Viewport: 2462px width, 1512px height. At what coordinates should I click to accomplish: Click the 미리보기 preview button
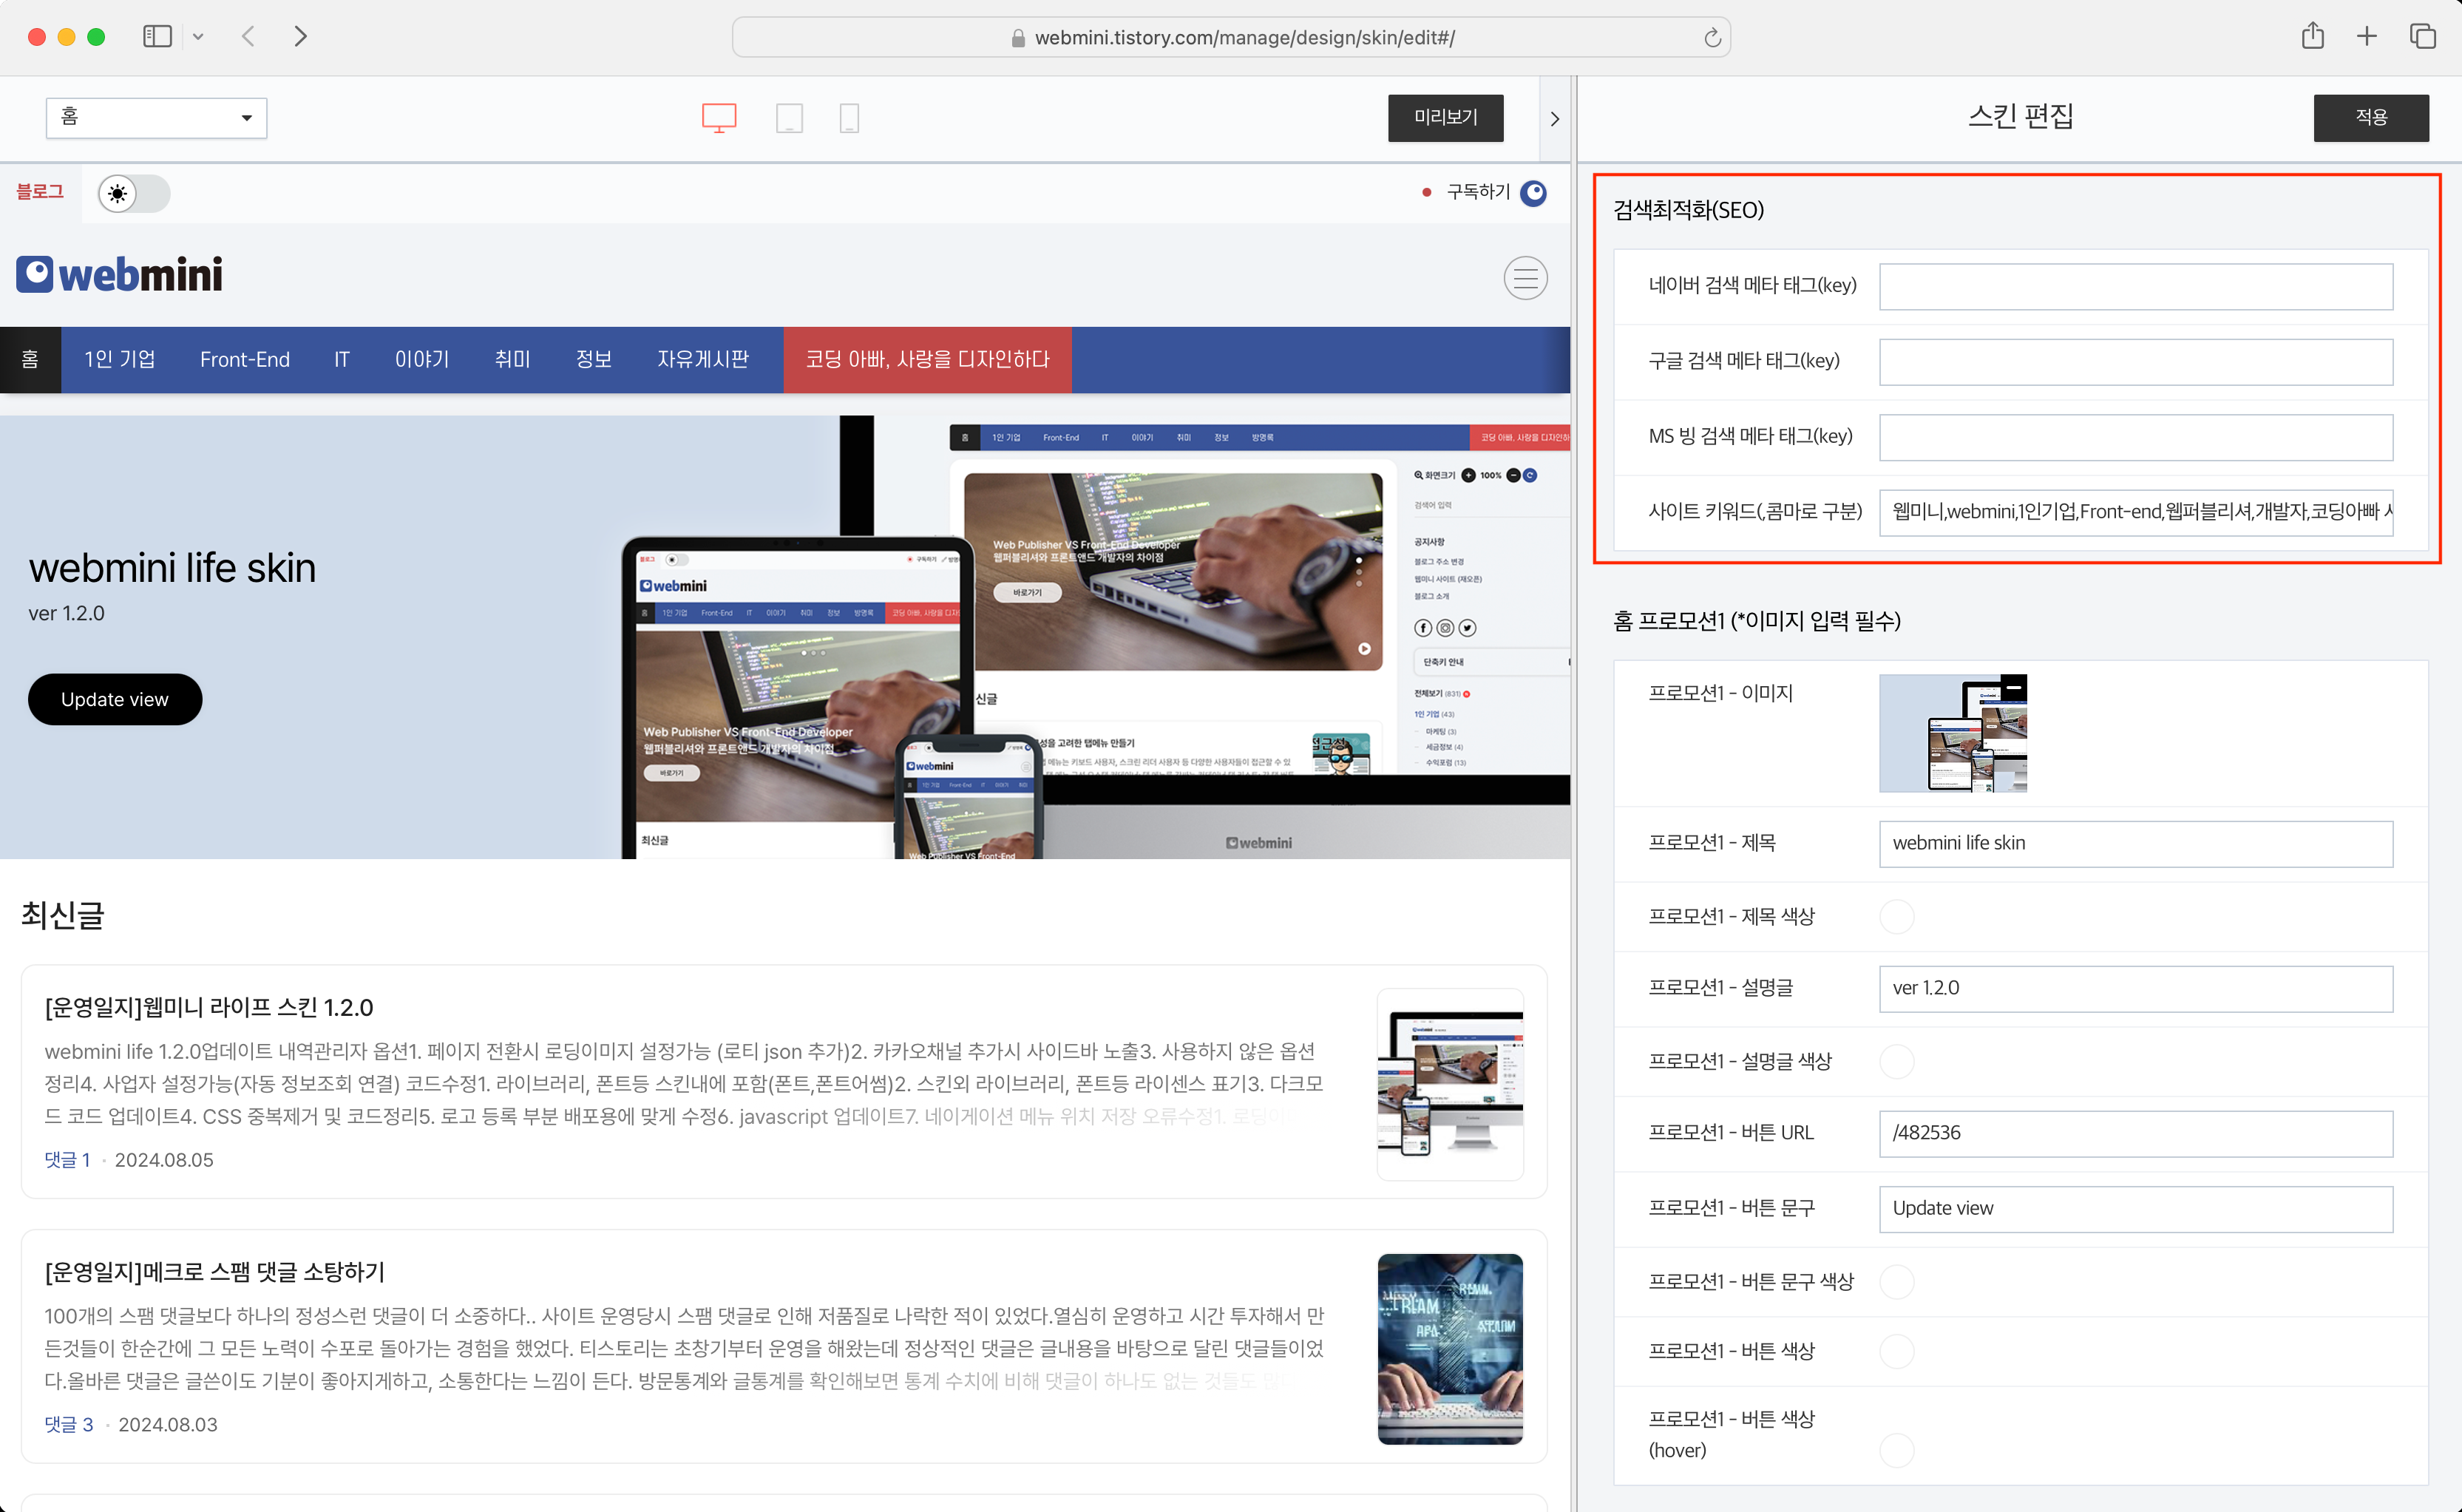pos(1445,118)
